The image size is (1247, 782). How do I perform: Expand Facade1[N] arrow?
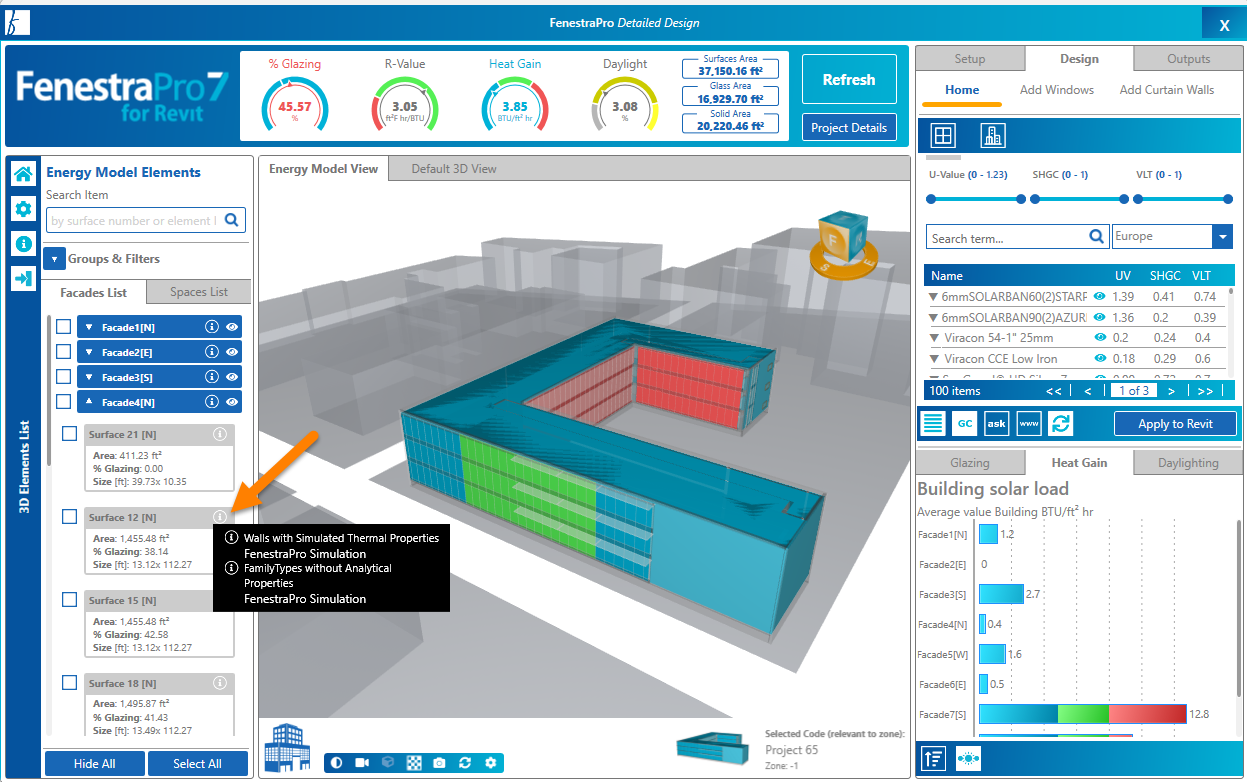[89, 327]
